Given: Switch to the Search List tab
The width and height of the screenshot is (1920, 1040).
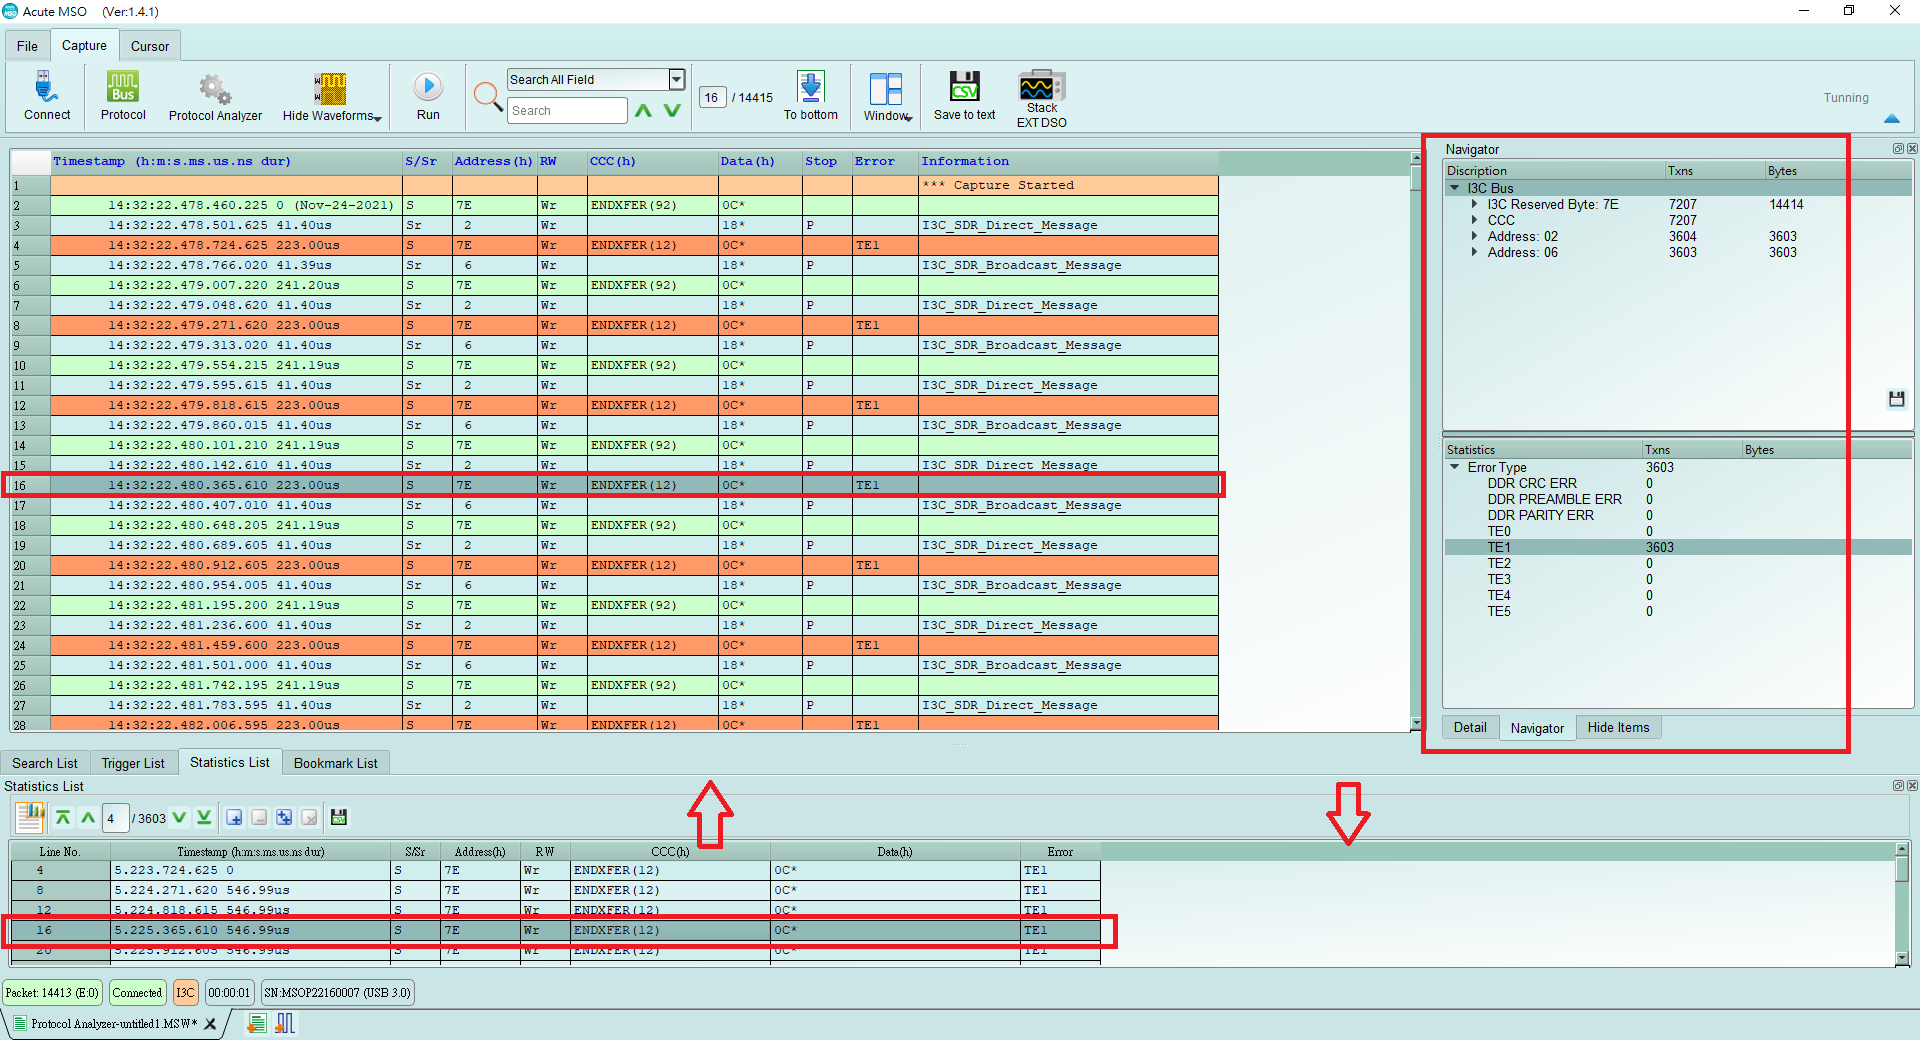Looking at the screenshot, I should (45, 763).
